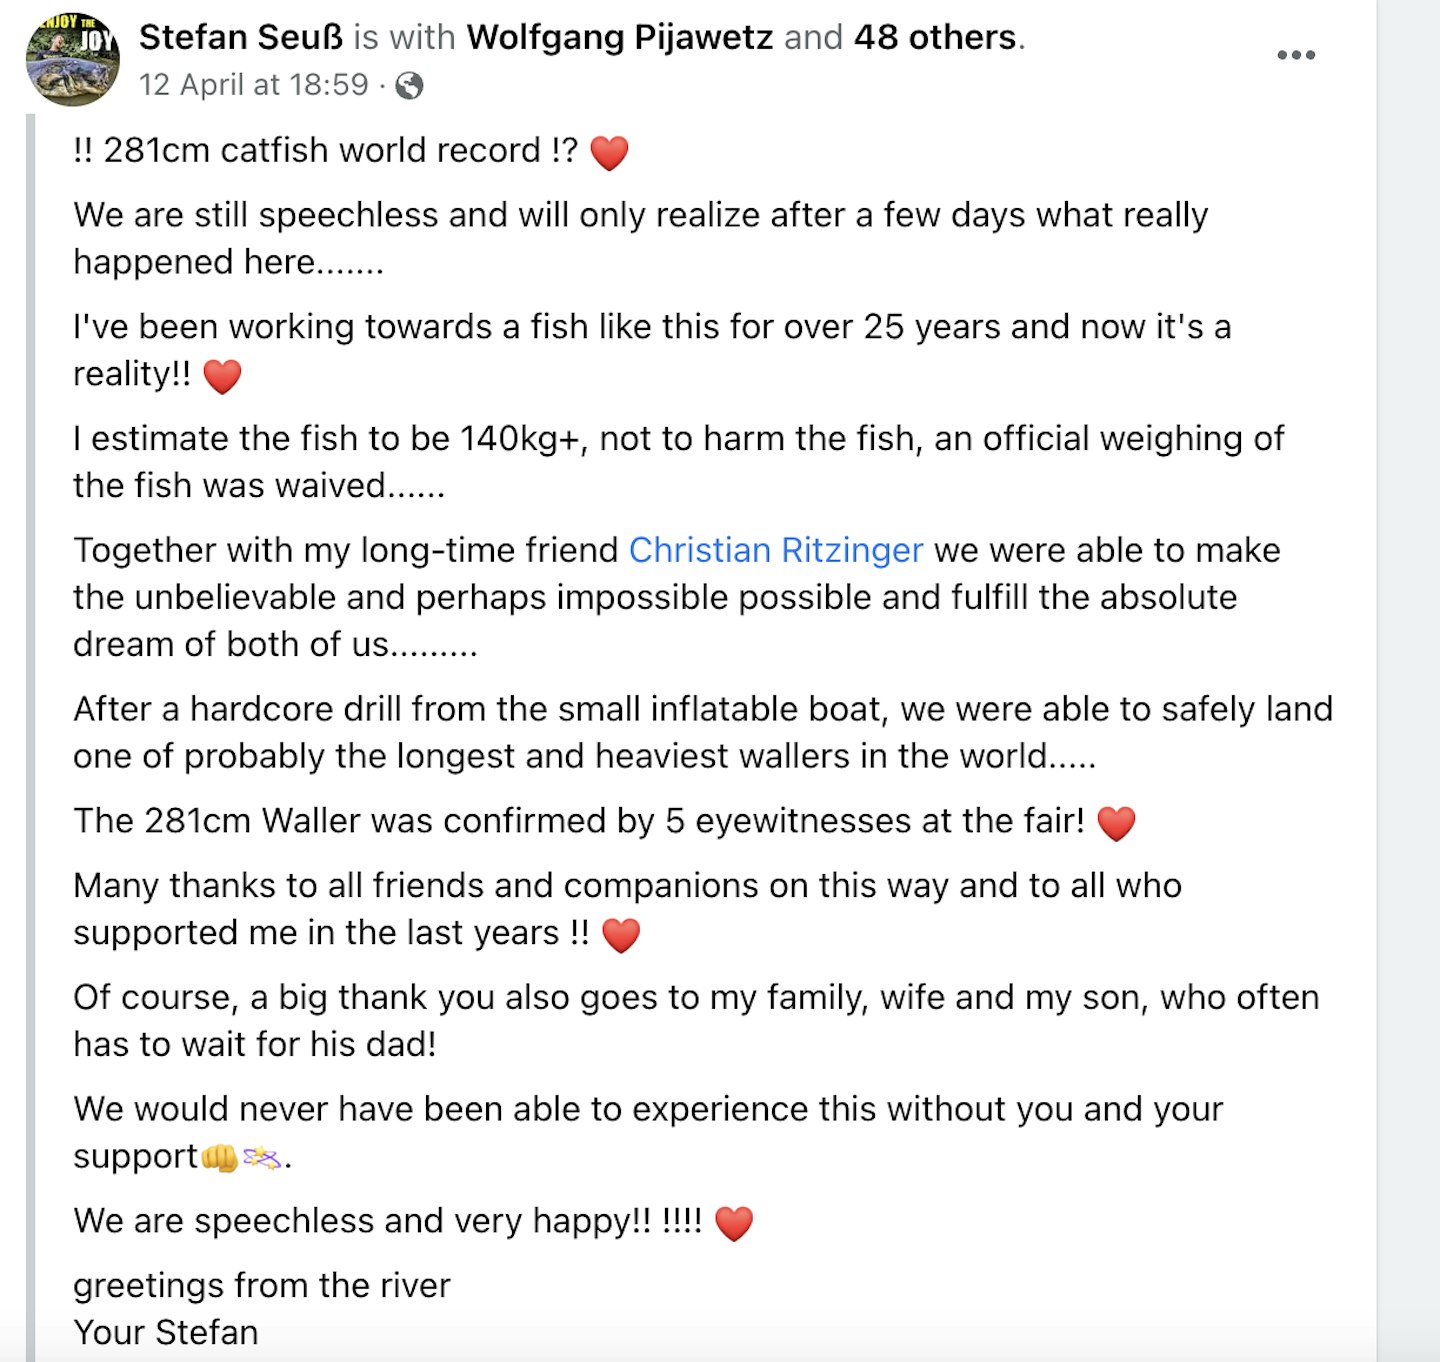This screenshot has height=1362, width=1440.
Task: Click the 'greetings from the river' line
Action: tap(262, 1285)
